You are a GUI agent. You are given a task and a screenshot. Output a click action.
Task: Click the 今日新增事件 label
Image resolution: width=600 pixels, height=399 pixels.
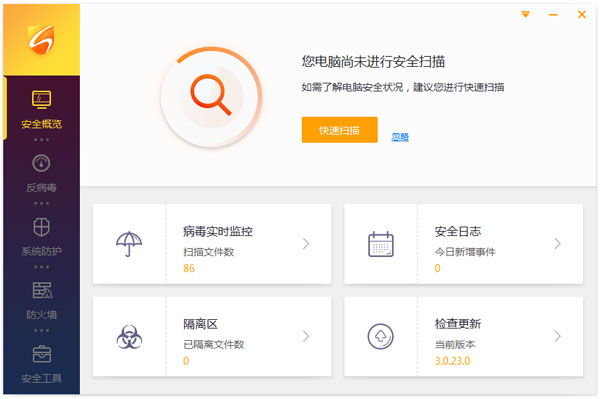coord(465,252)
